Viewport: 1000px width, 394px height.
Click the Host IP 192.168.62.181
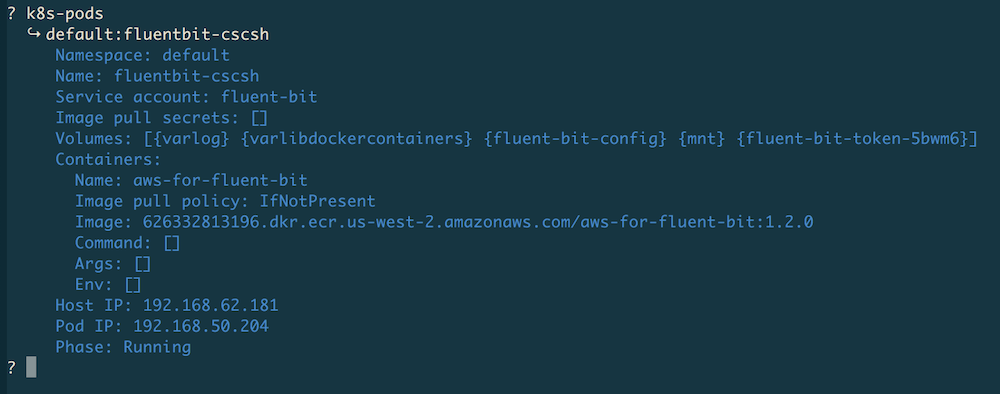pos(210,305)
